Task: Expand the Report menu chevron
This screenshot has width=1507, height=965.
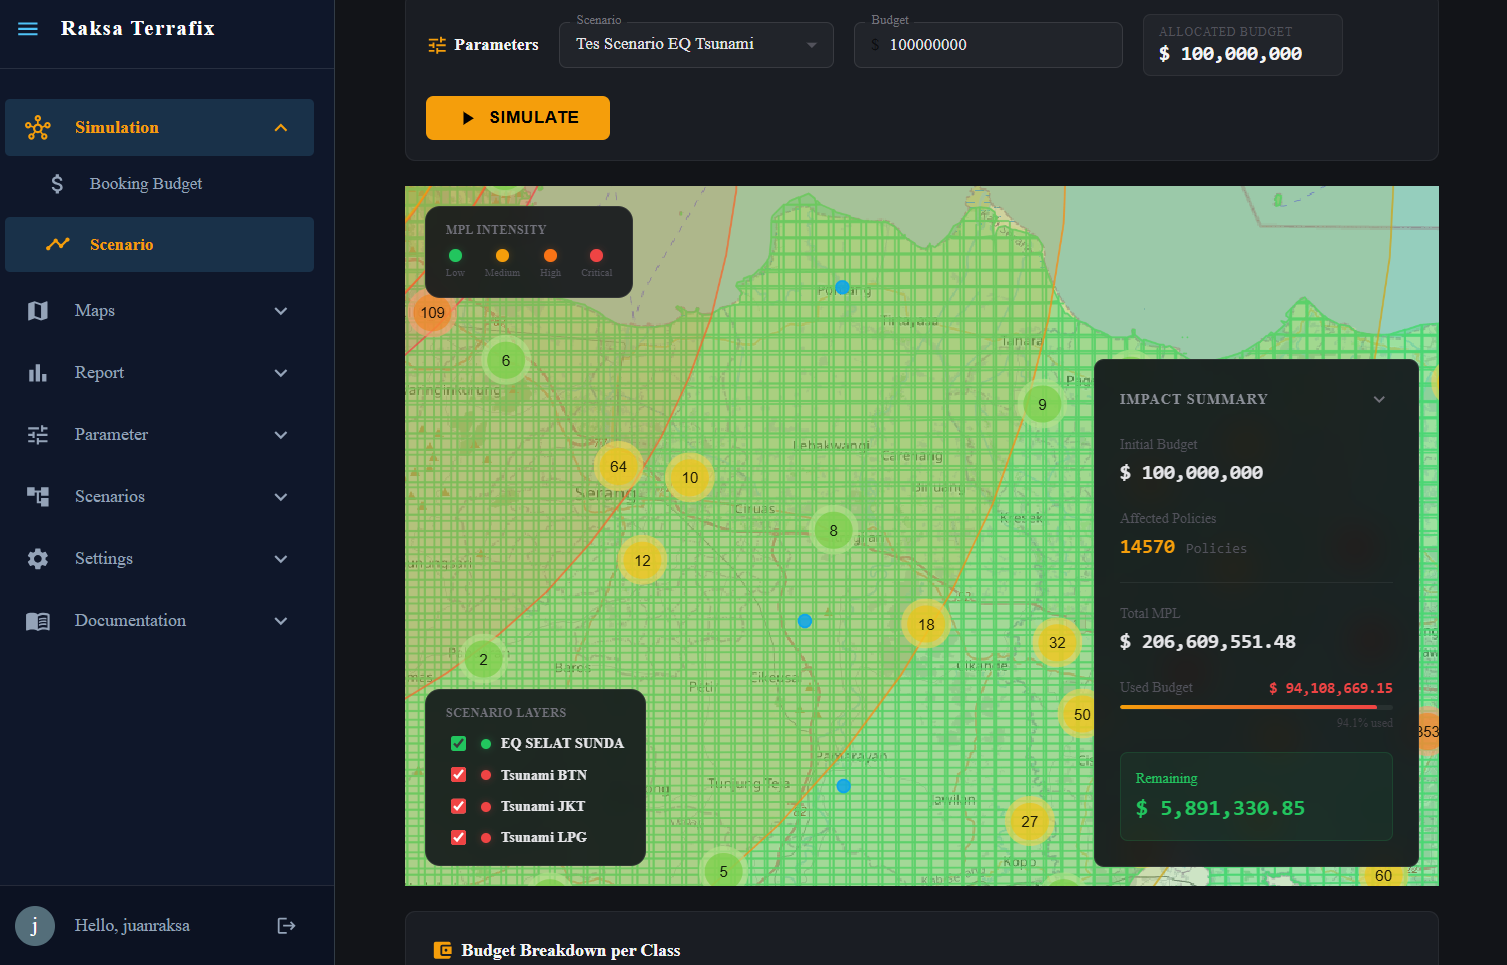Action: (281, 373)
